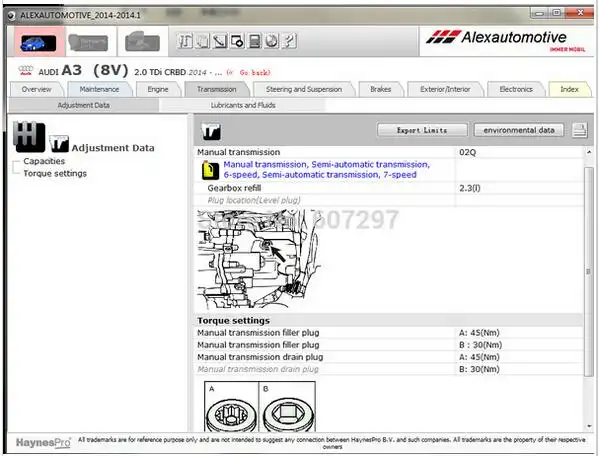Image resolution: width=599 pixels, height=456 pixels.
Task: Follow the Go back link
Action: (x=255, y=73)
